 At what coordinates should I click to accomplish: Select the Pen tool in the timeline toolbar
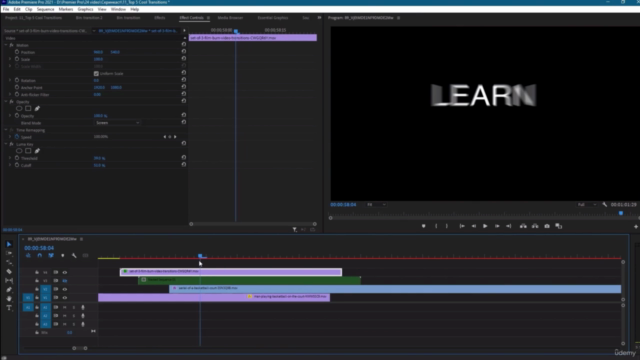click(x=9, y=289)
